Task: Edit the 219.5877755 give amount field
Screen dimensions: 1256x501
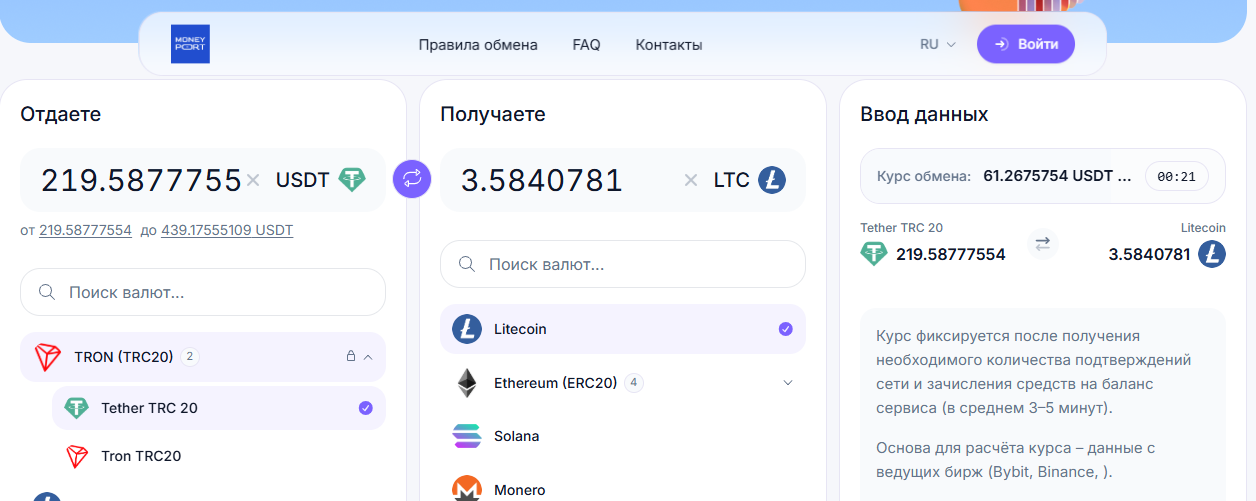Action: point(141,180)
